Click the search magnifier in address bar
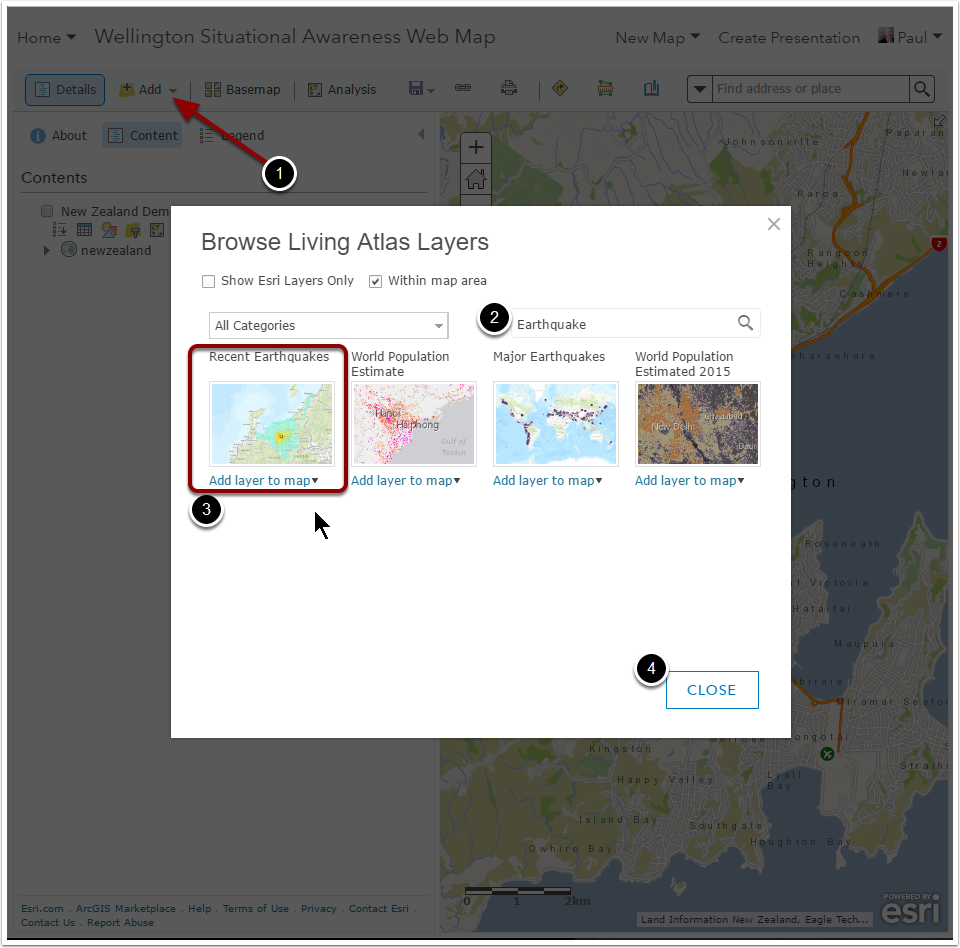This screenshot has width=960, height=948. (x=921, y=89)
